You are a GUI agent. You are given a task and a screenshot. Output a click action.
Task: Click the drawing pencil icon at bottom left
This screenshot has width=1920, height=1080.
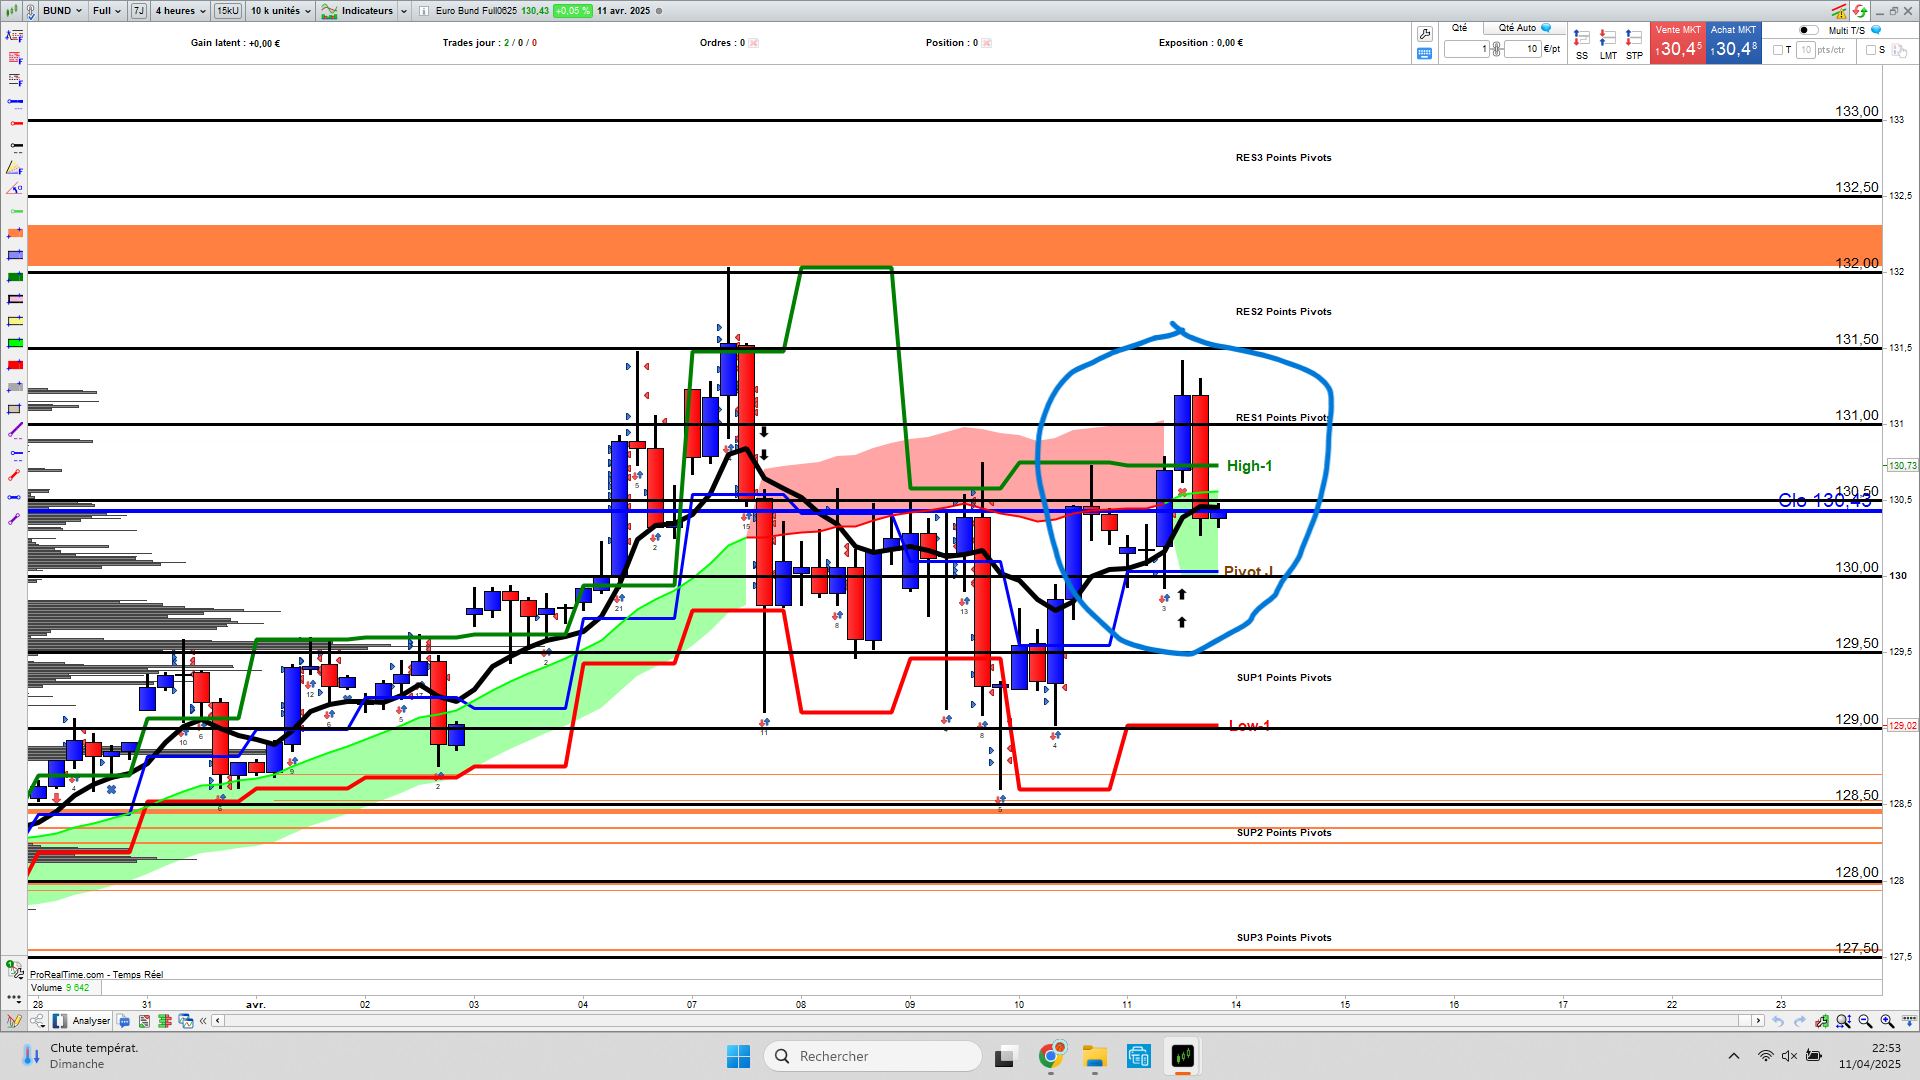click(13, 1021)
